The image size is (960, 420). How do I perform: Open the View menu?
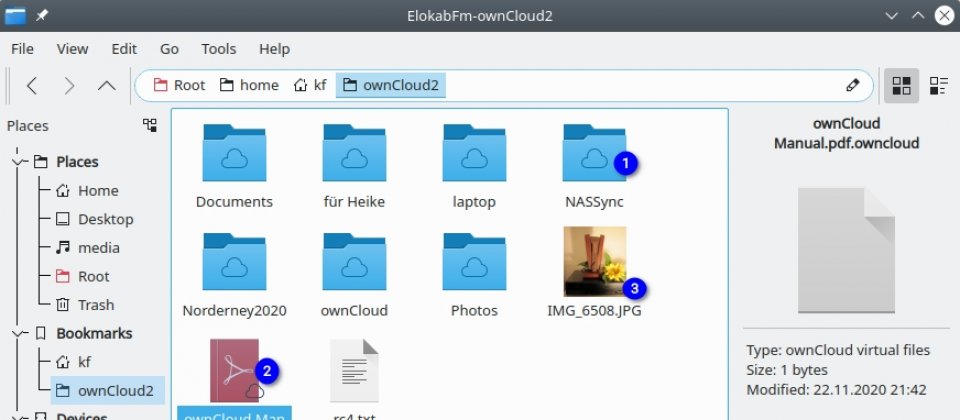[72, 49]
